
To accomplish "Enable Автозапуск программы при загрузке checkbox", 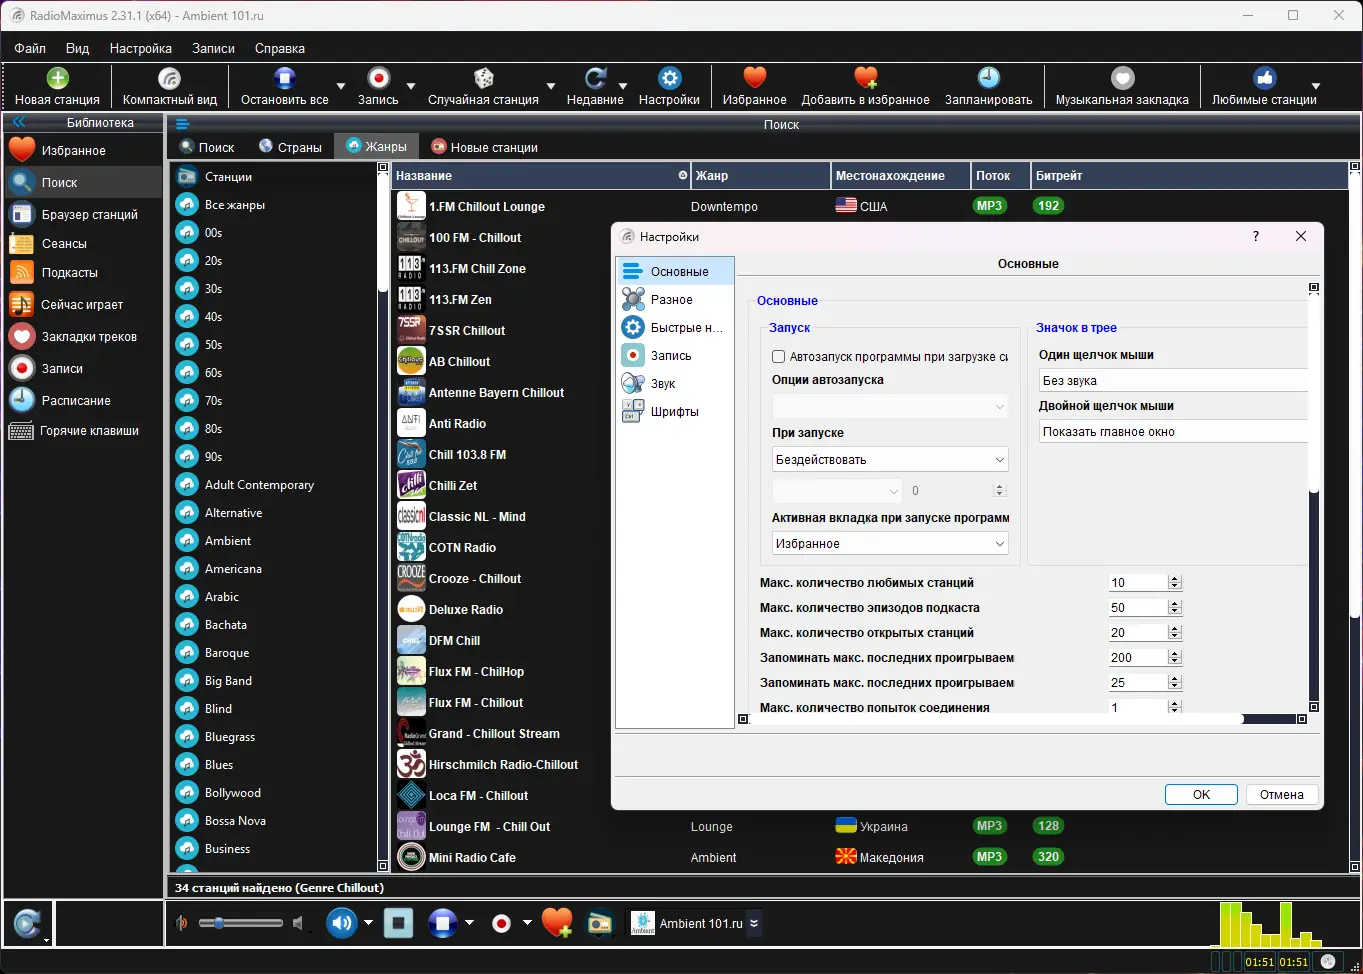I will click(778, 356).
